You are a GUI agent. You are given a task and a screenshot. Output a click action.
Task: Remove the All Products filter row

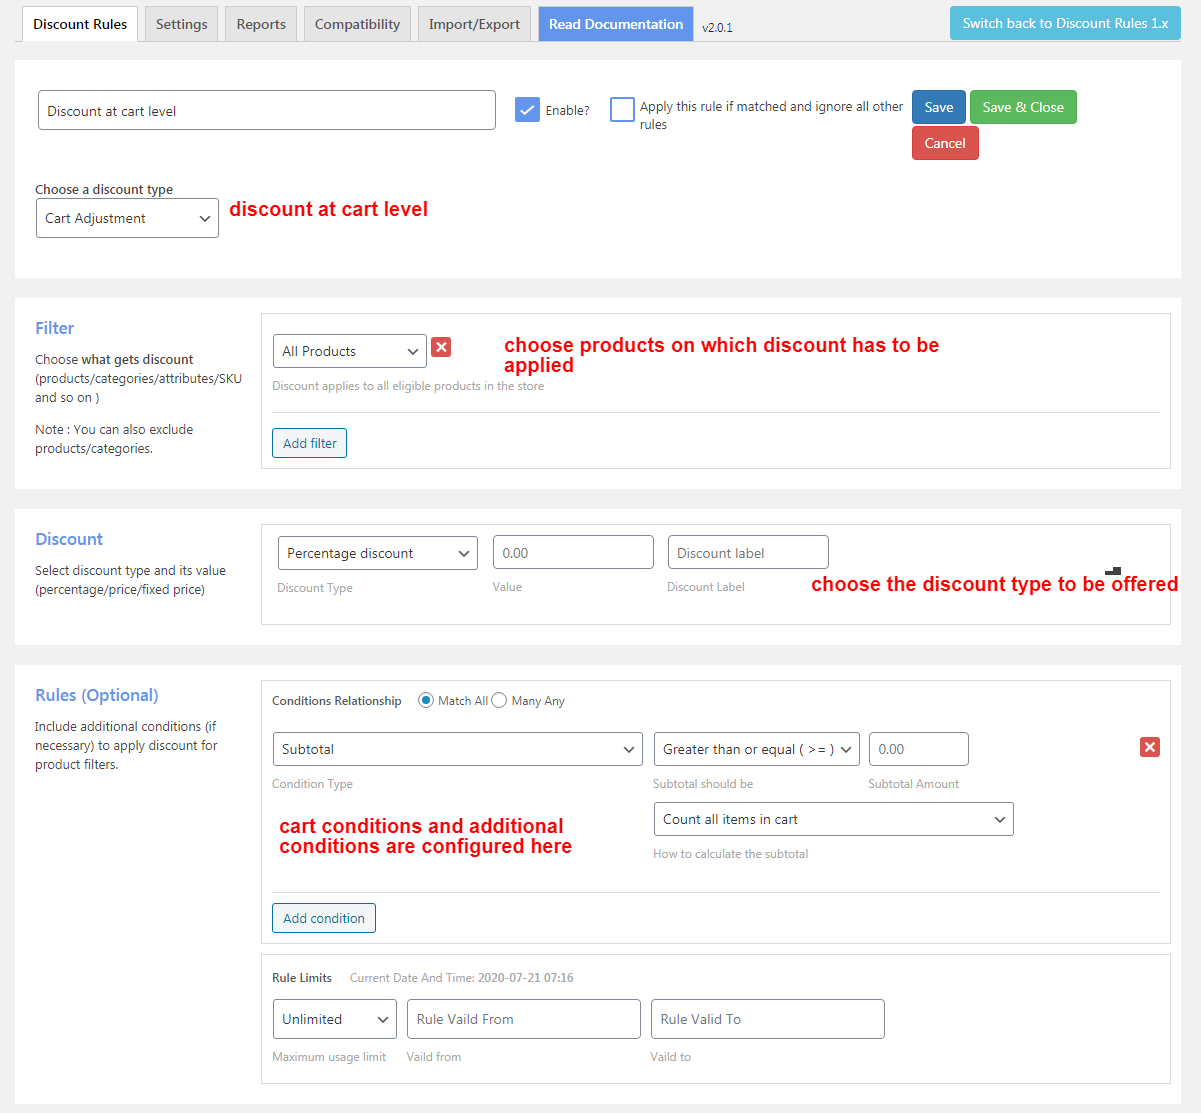(x=441, y=347)
